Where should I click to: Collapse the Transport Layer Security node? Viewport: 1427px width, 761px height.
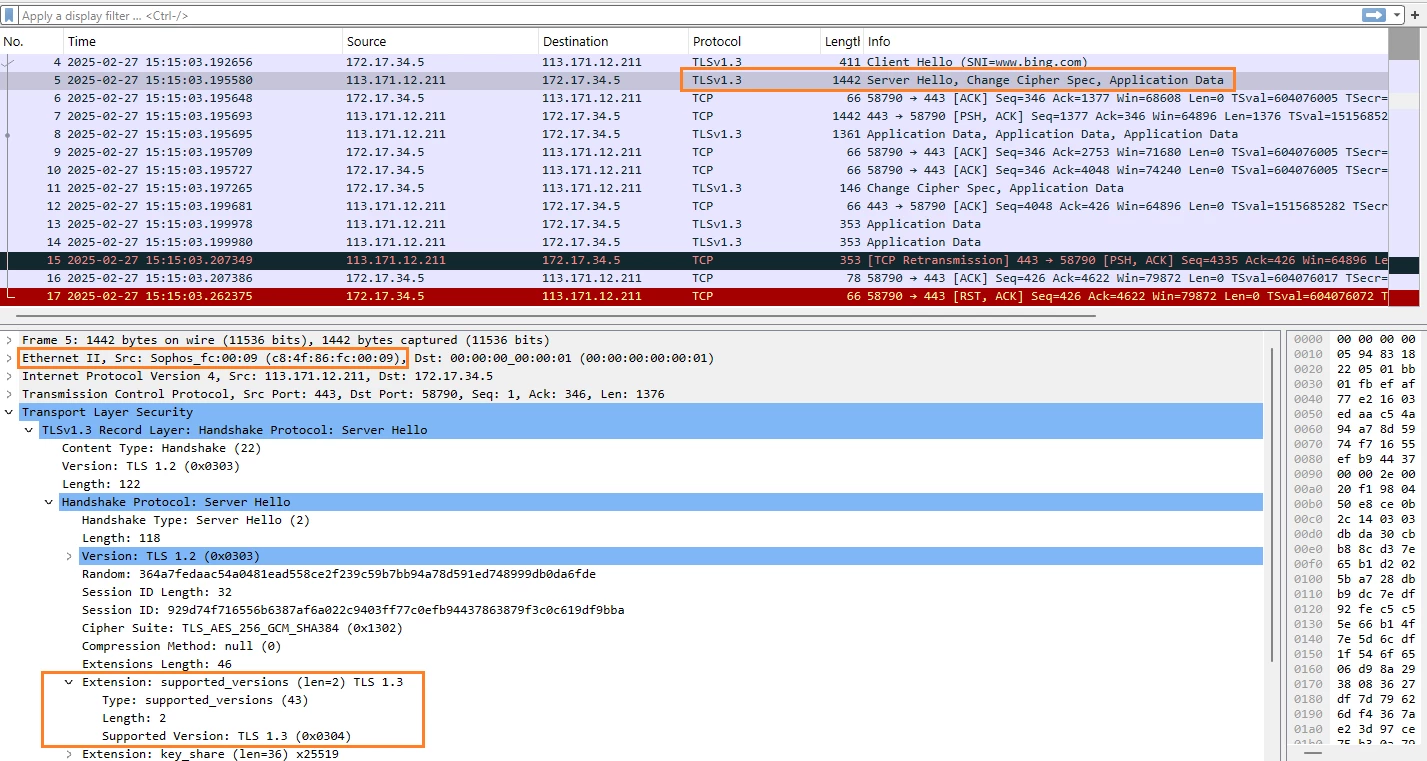pos(9,412)
